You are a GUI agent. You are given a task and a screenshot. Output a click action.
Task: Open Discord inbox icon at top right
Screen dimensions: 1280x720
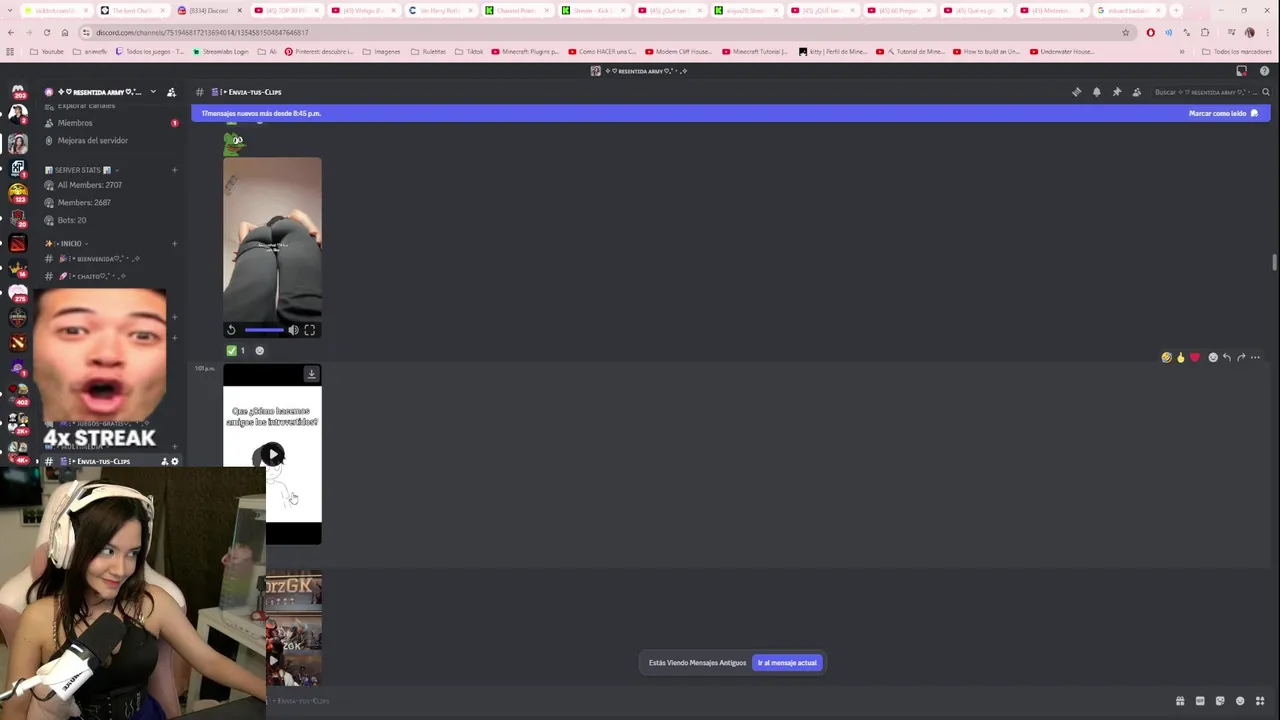[1242, 71]
